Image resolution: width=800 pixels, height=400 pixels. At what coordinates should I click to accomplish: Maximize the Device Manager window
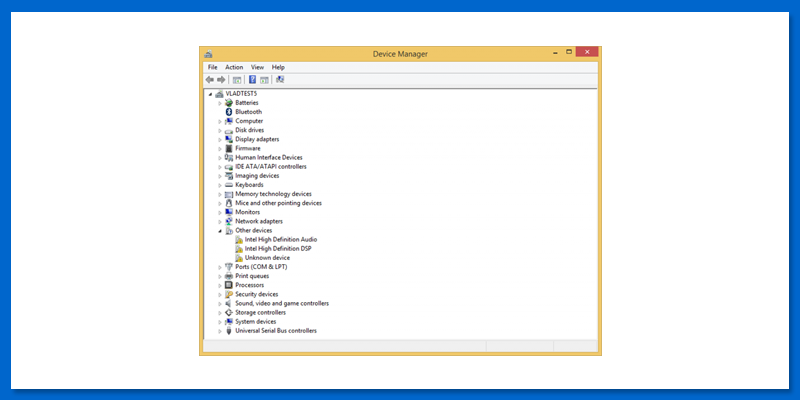(569, 52)
